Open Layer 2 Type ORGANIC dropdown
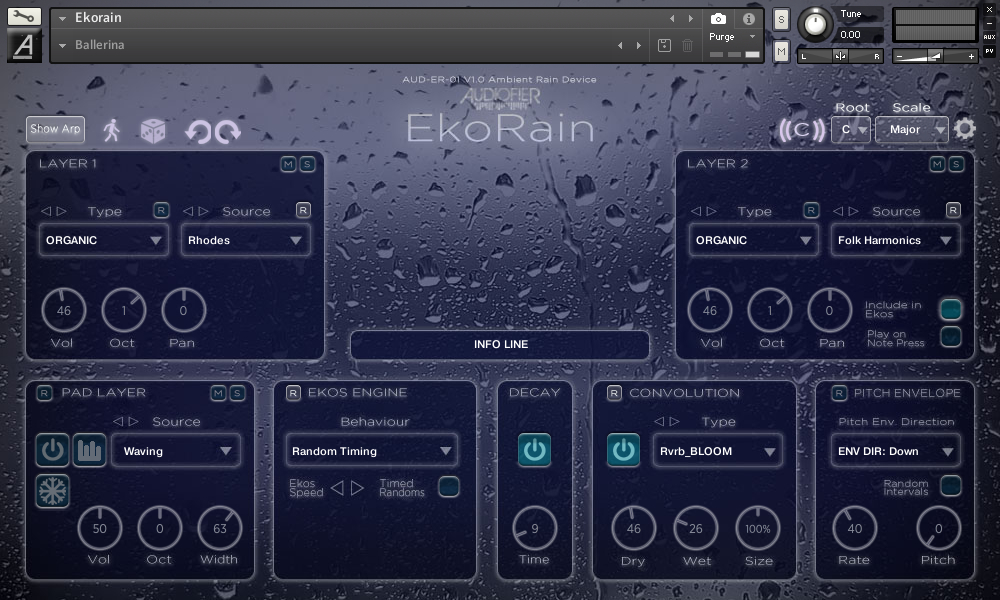The height and width of the screenshot is (600, 1000). (x=753, y=240)
